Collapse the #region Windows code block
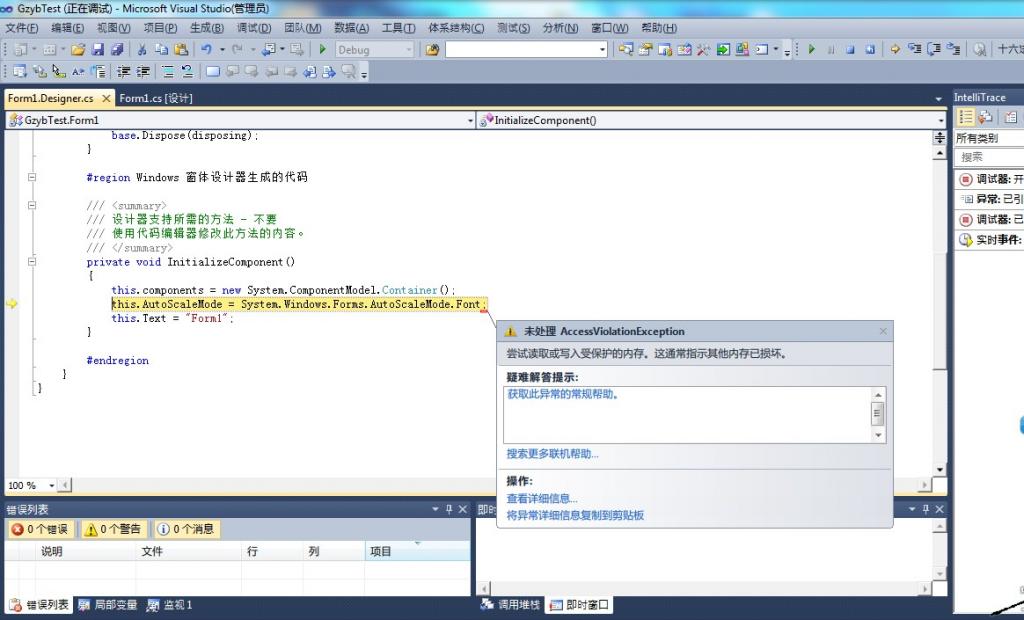Screen dimensions: 1024x620 pos(31,177)
